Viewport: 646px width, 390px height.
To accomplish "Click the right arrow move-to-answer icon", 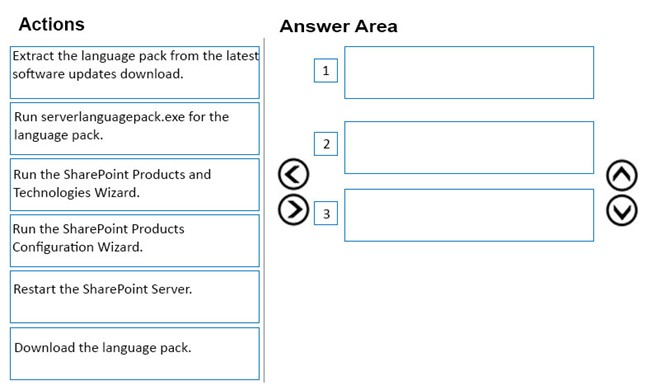I will pyautogui.click(x=293, y=210).
